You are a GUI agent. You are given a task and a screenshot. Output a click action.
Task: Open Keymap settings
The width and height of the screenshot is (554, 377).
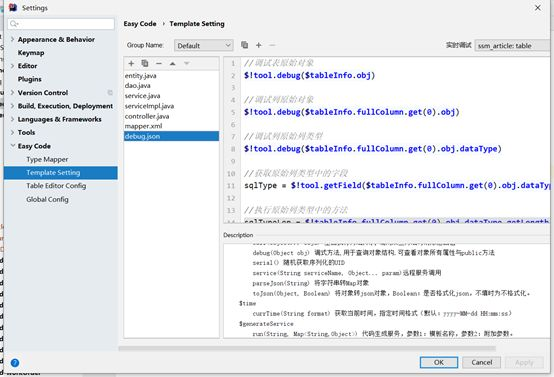click(31, 53)
